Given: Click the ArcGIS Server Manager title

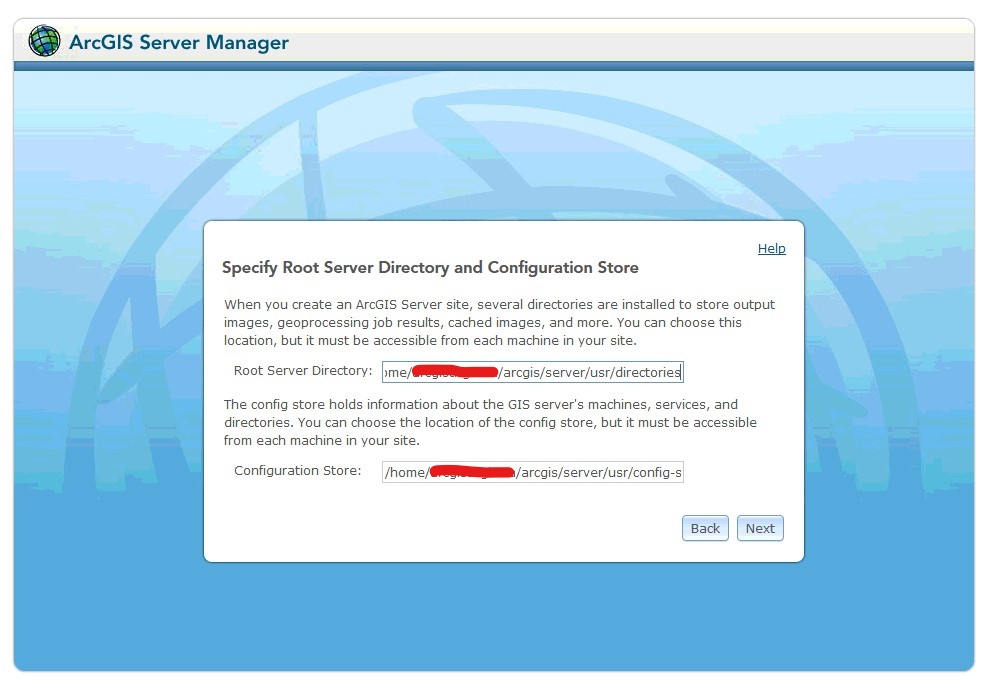Looking at the screenshot, I should coord(179,42).
